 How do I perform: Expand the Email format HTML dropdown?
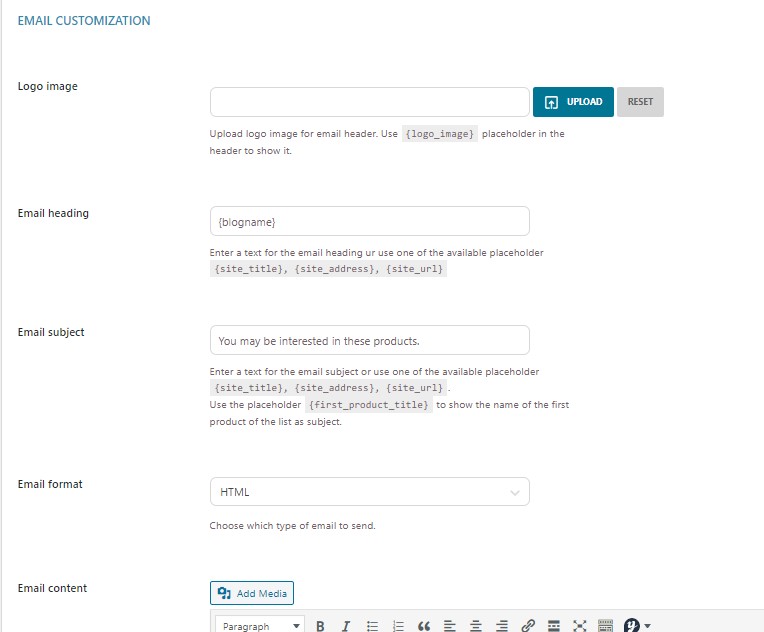tap(369, 492)
